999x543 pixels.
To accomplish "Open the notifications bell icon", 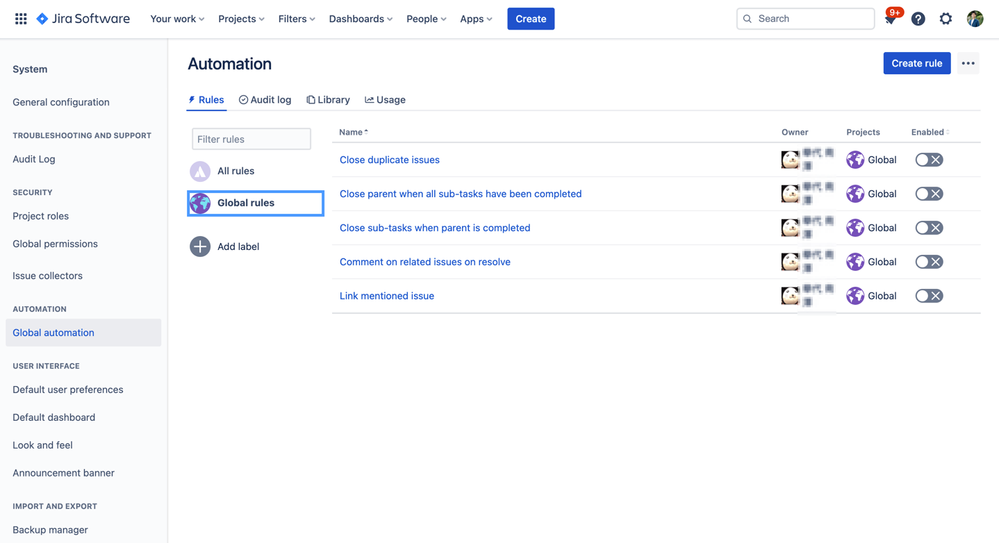I will coord(890,18).
